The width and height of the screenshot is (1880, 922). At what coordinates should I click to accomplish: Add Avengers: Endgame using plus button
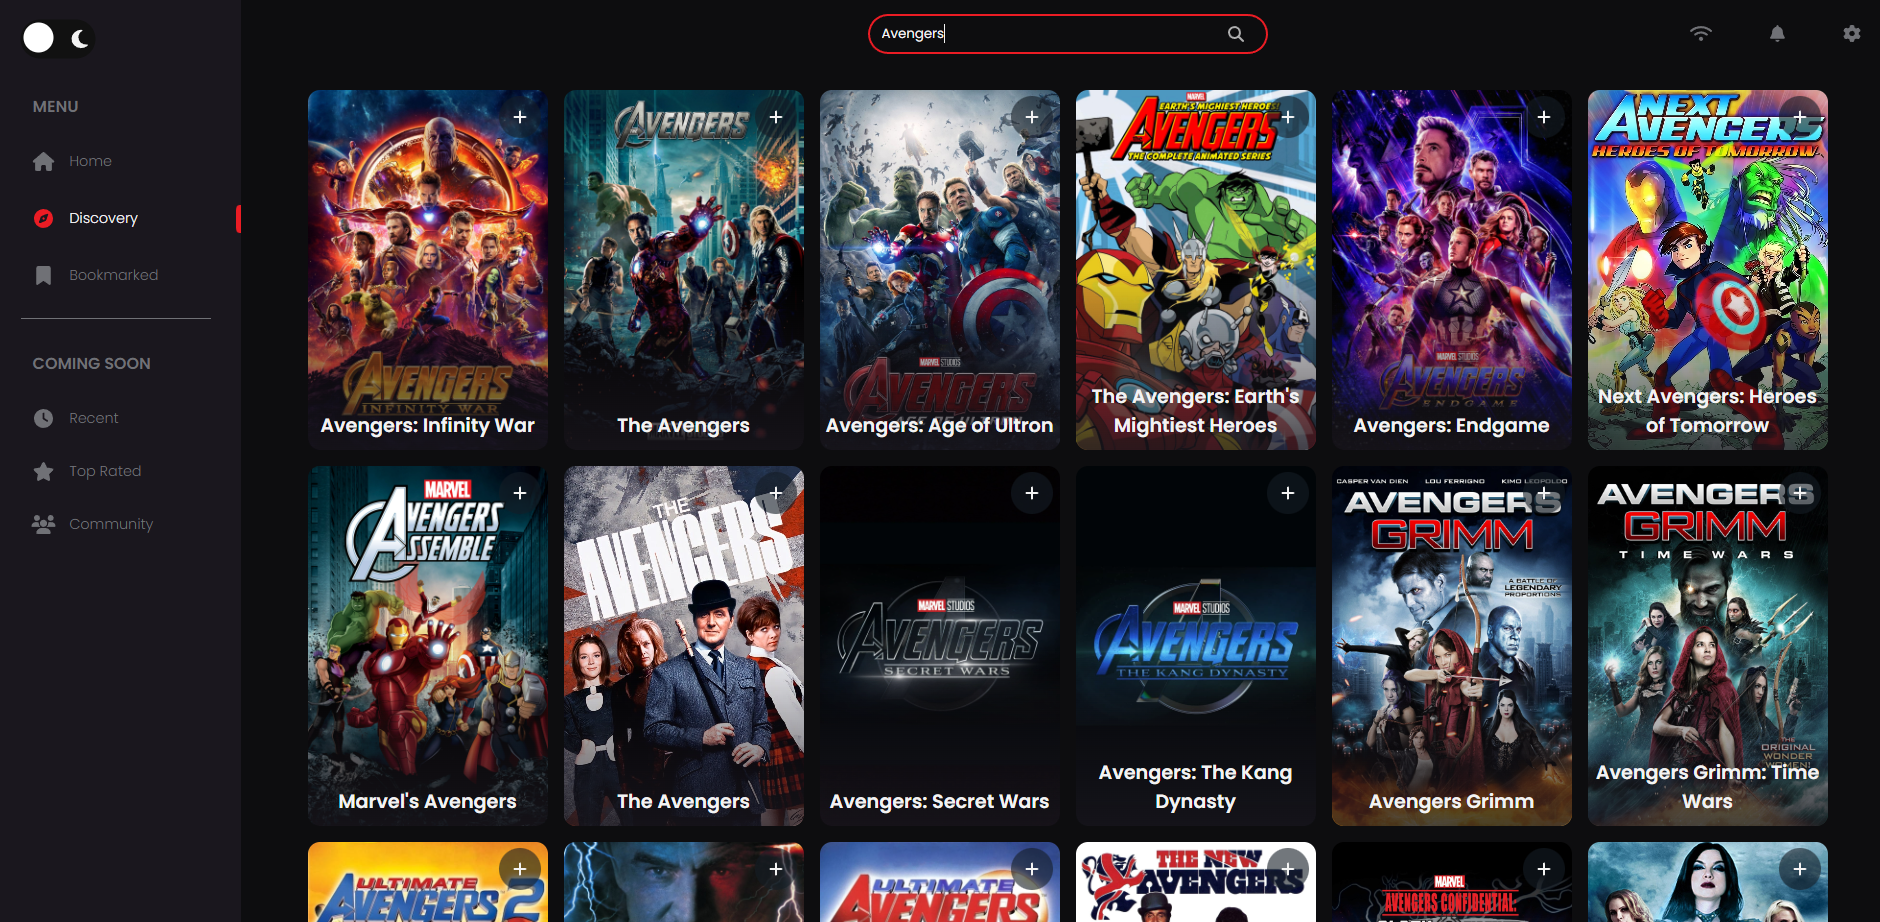coord(1544,117)
